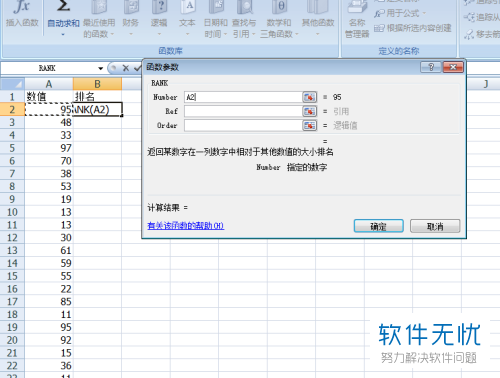Screen dimensions: 500x378
Task: Open the Text (文本) functions list
Action: click(x=187, y=18)
